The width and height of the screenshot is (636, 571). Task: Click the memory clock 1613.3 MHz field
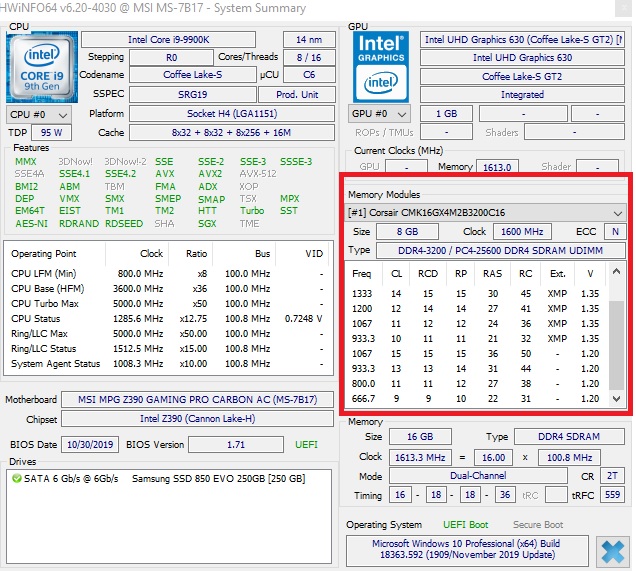click(x=420, y=458)
